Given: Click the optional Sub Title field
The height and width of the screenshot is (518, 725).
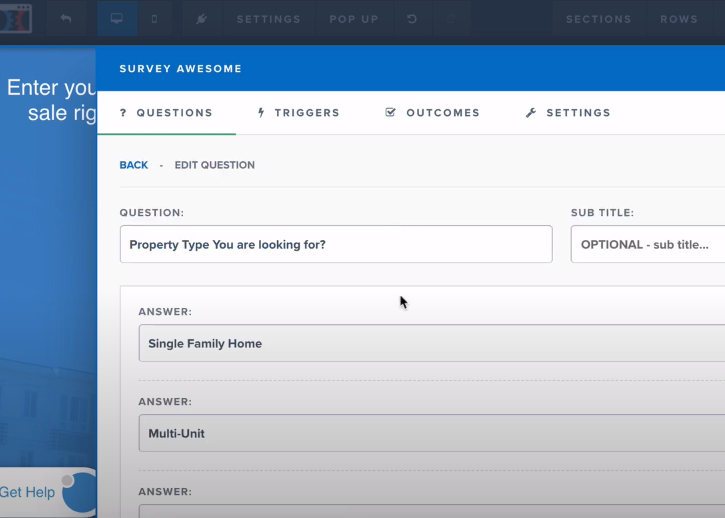Looking at the screenshot, I should tap(648, 244).
